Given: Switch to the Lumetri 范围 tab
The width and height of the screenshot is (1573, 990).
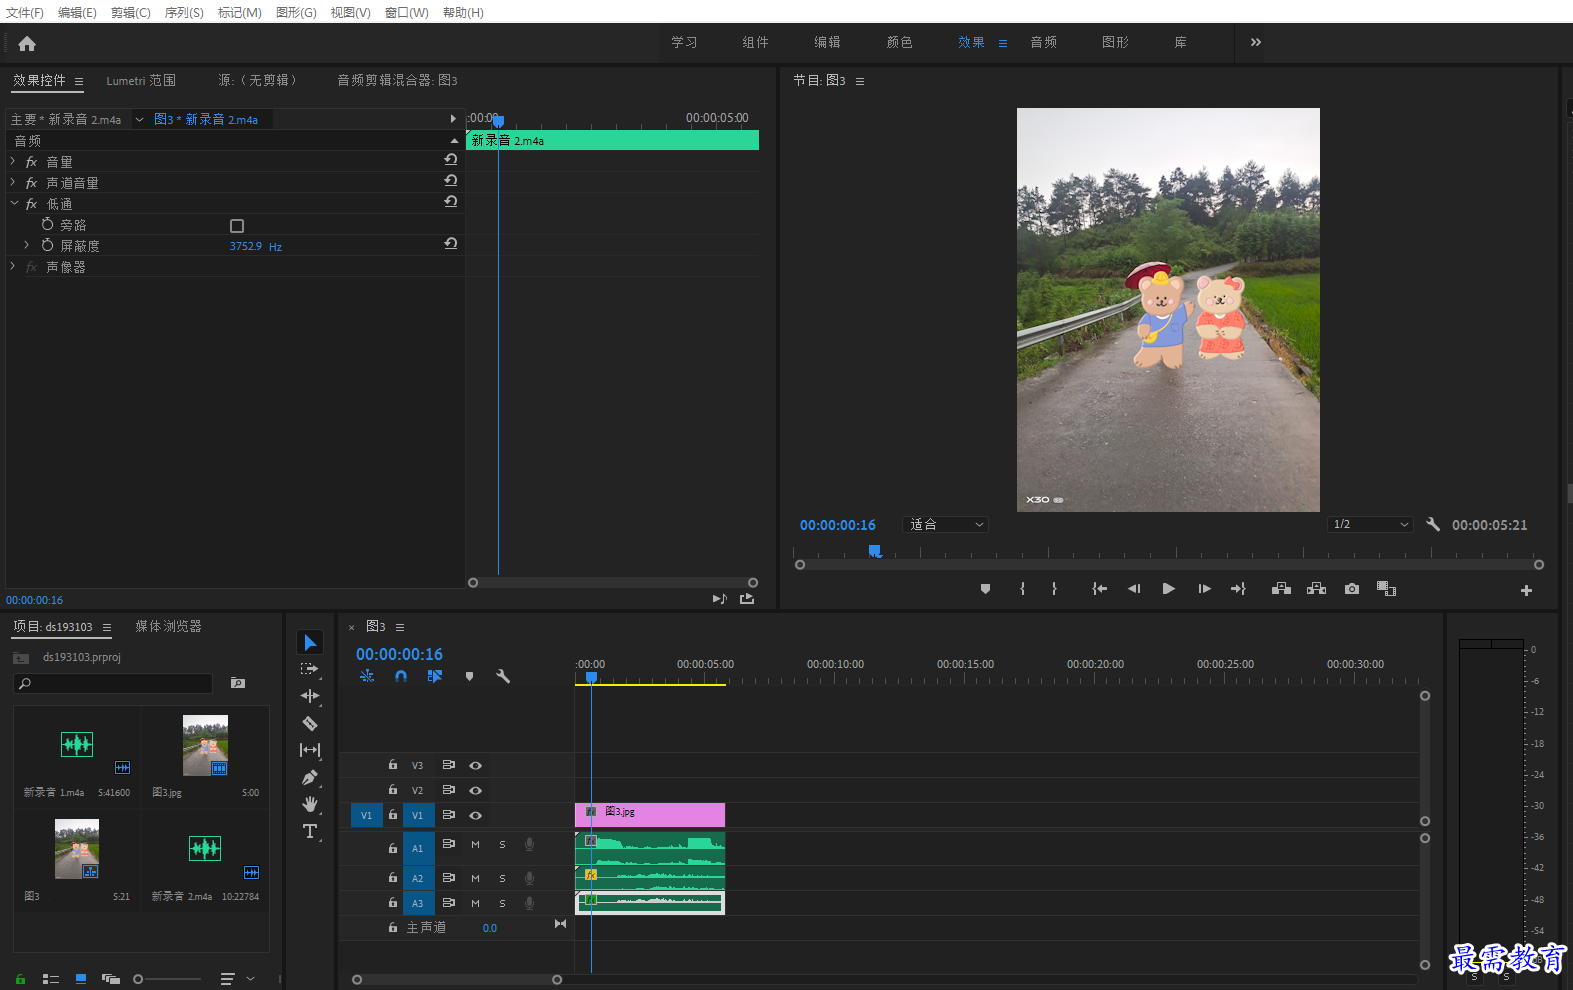Looking at the screenshot, I should 141,80.
